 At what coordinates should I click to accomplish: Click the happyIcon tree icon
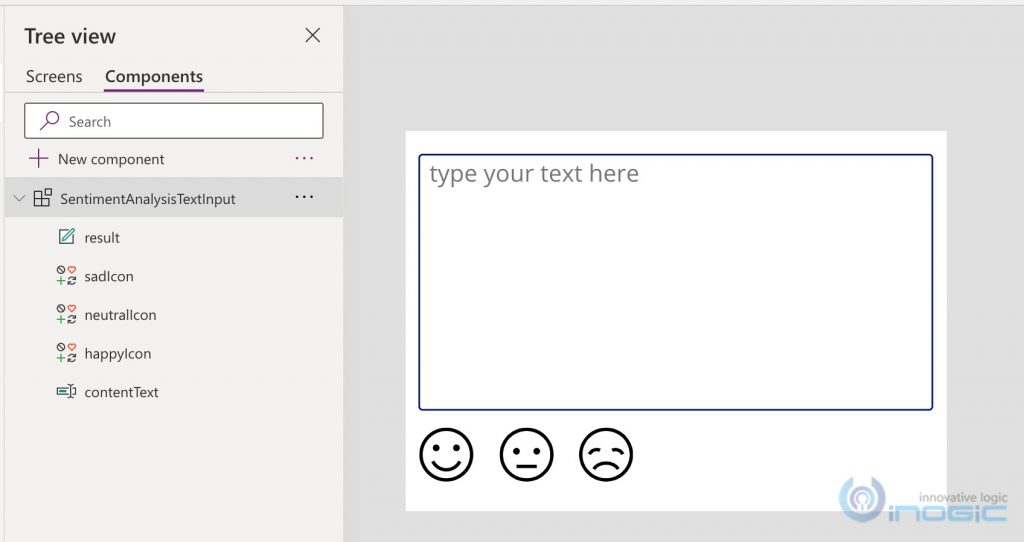pos(66,353)
